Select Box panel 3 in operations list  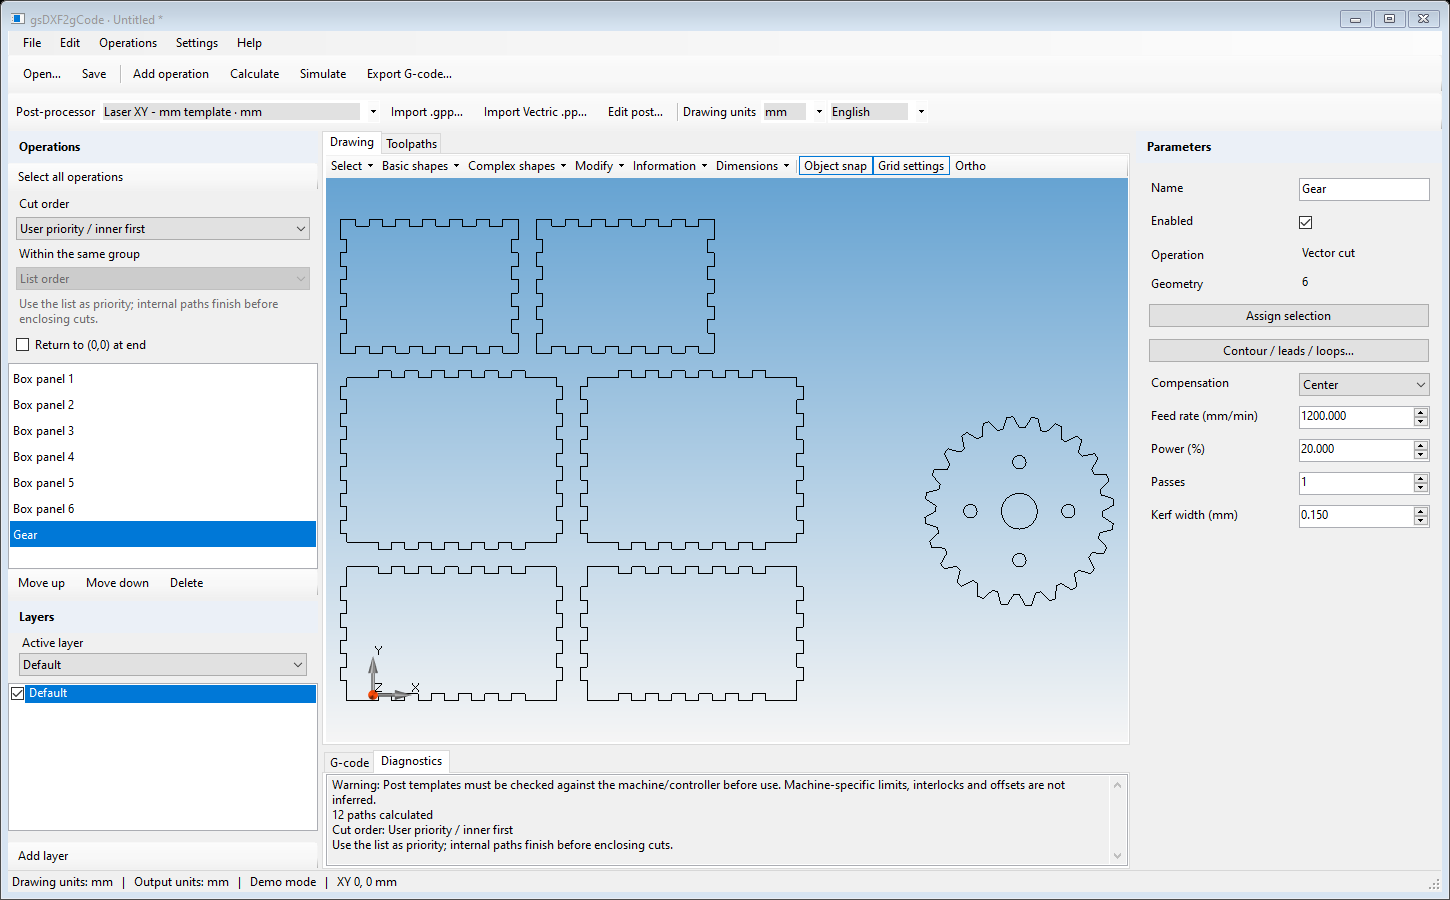(163, 431)
